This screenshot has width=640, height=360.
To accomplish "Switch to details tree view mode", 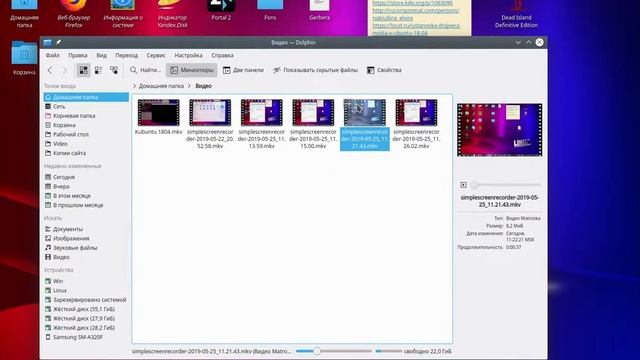I will [x=114, y=70].
